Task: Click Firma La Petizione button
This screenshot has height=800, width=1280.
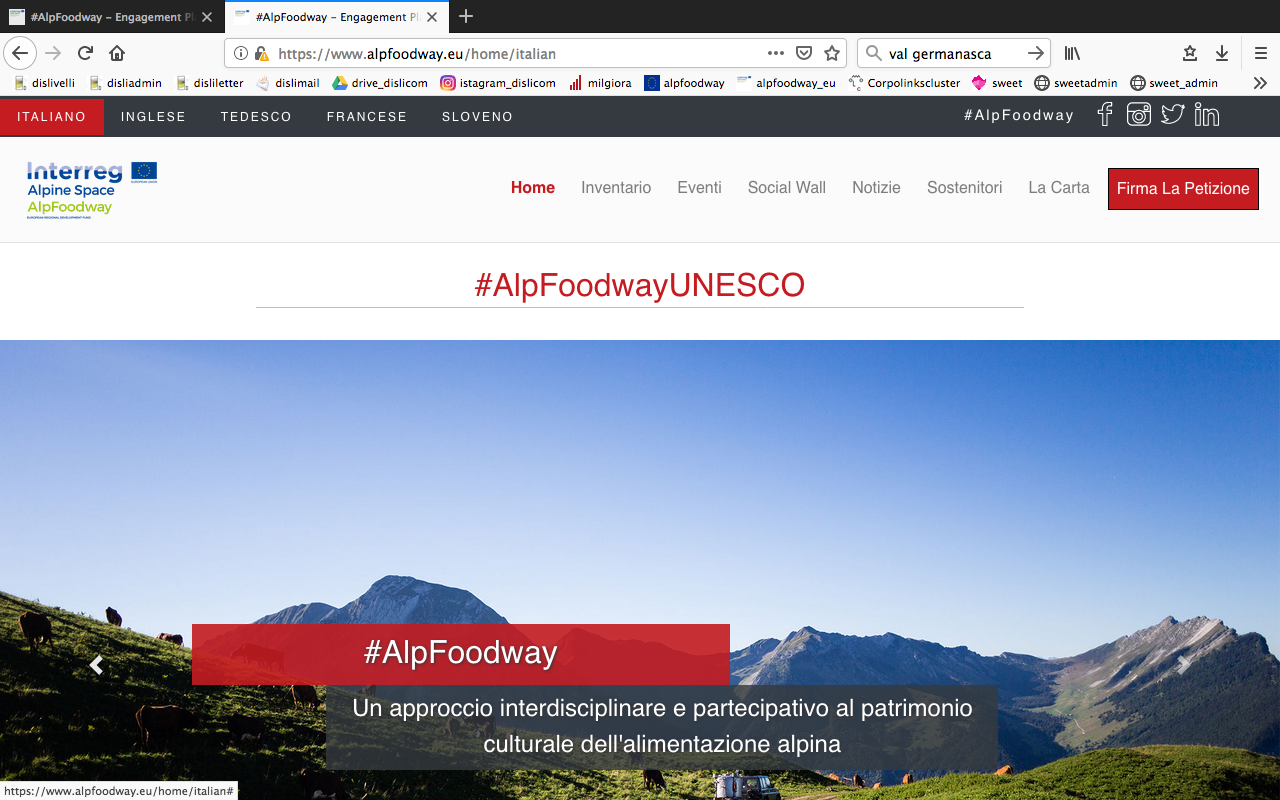Action: 1183,188
